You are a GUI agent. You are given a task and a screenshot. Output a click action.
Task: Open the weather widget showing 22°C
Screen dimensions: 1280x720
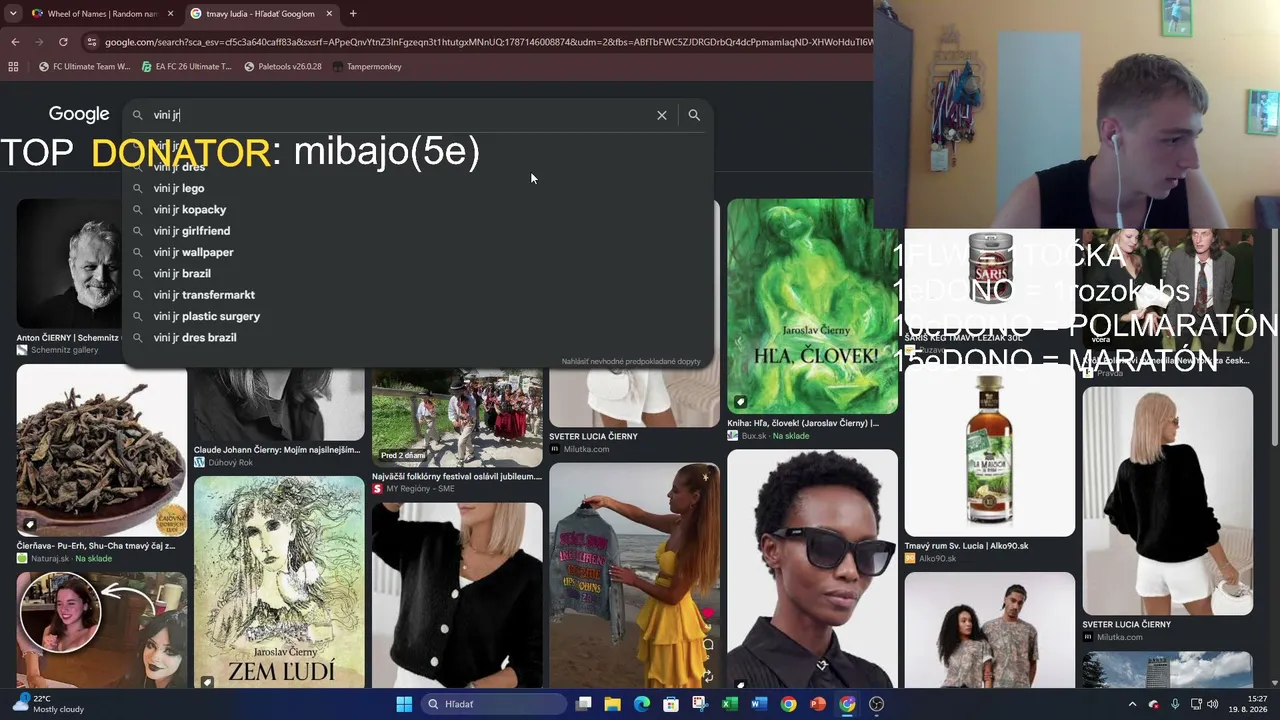coord(48,704)
